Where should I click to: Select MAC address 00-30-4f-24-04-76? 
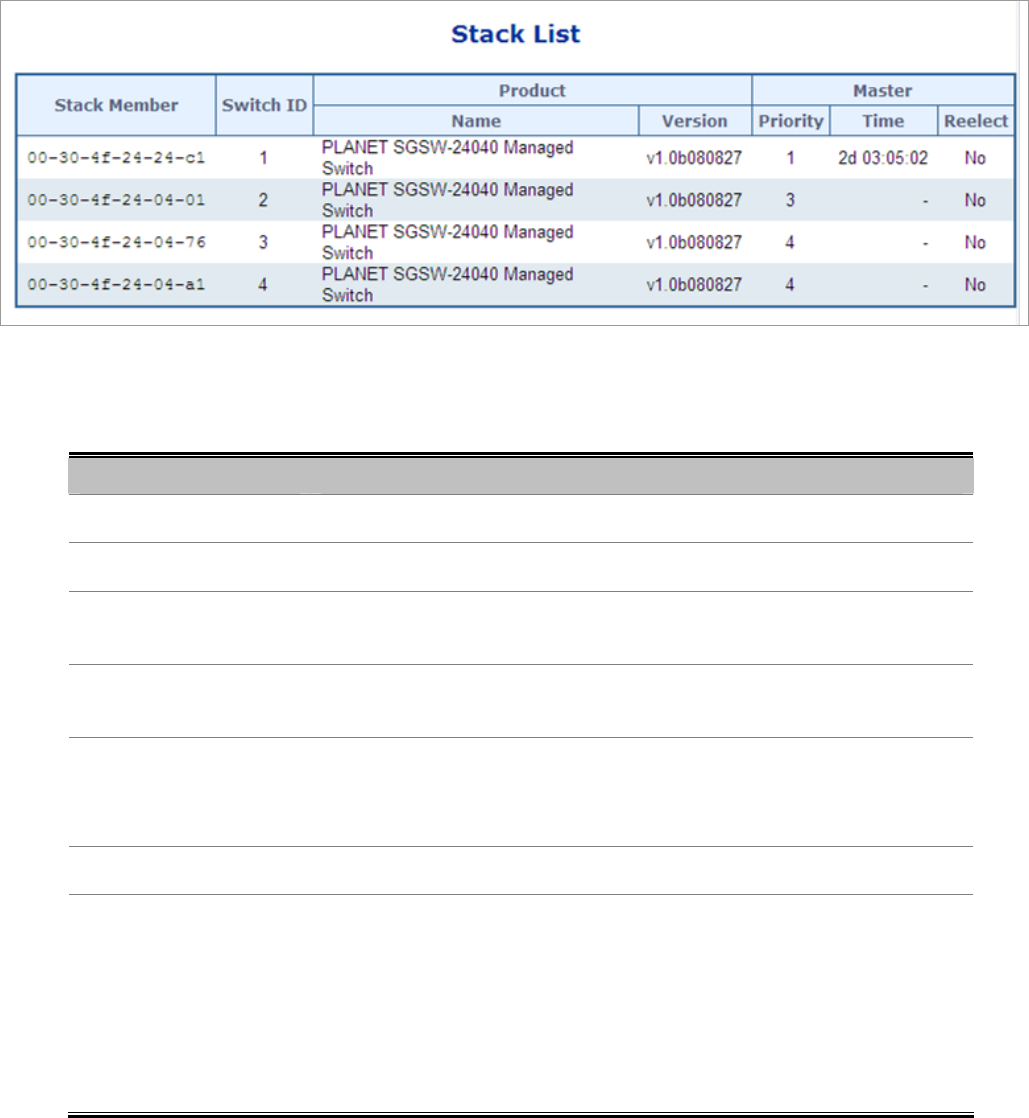pyautogui.click(x=116, y=242)
